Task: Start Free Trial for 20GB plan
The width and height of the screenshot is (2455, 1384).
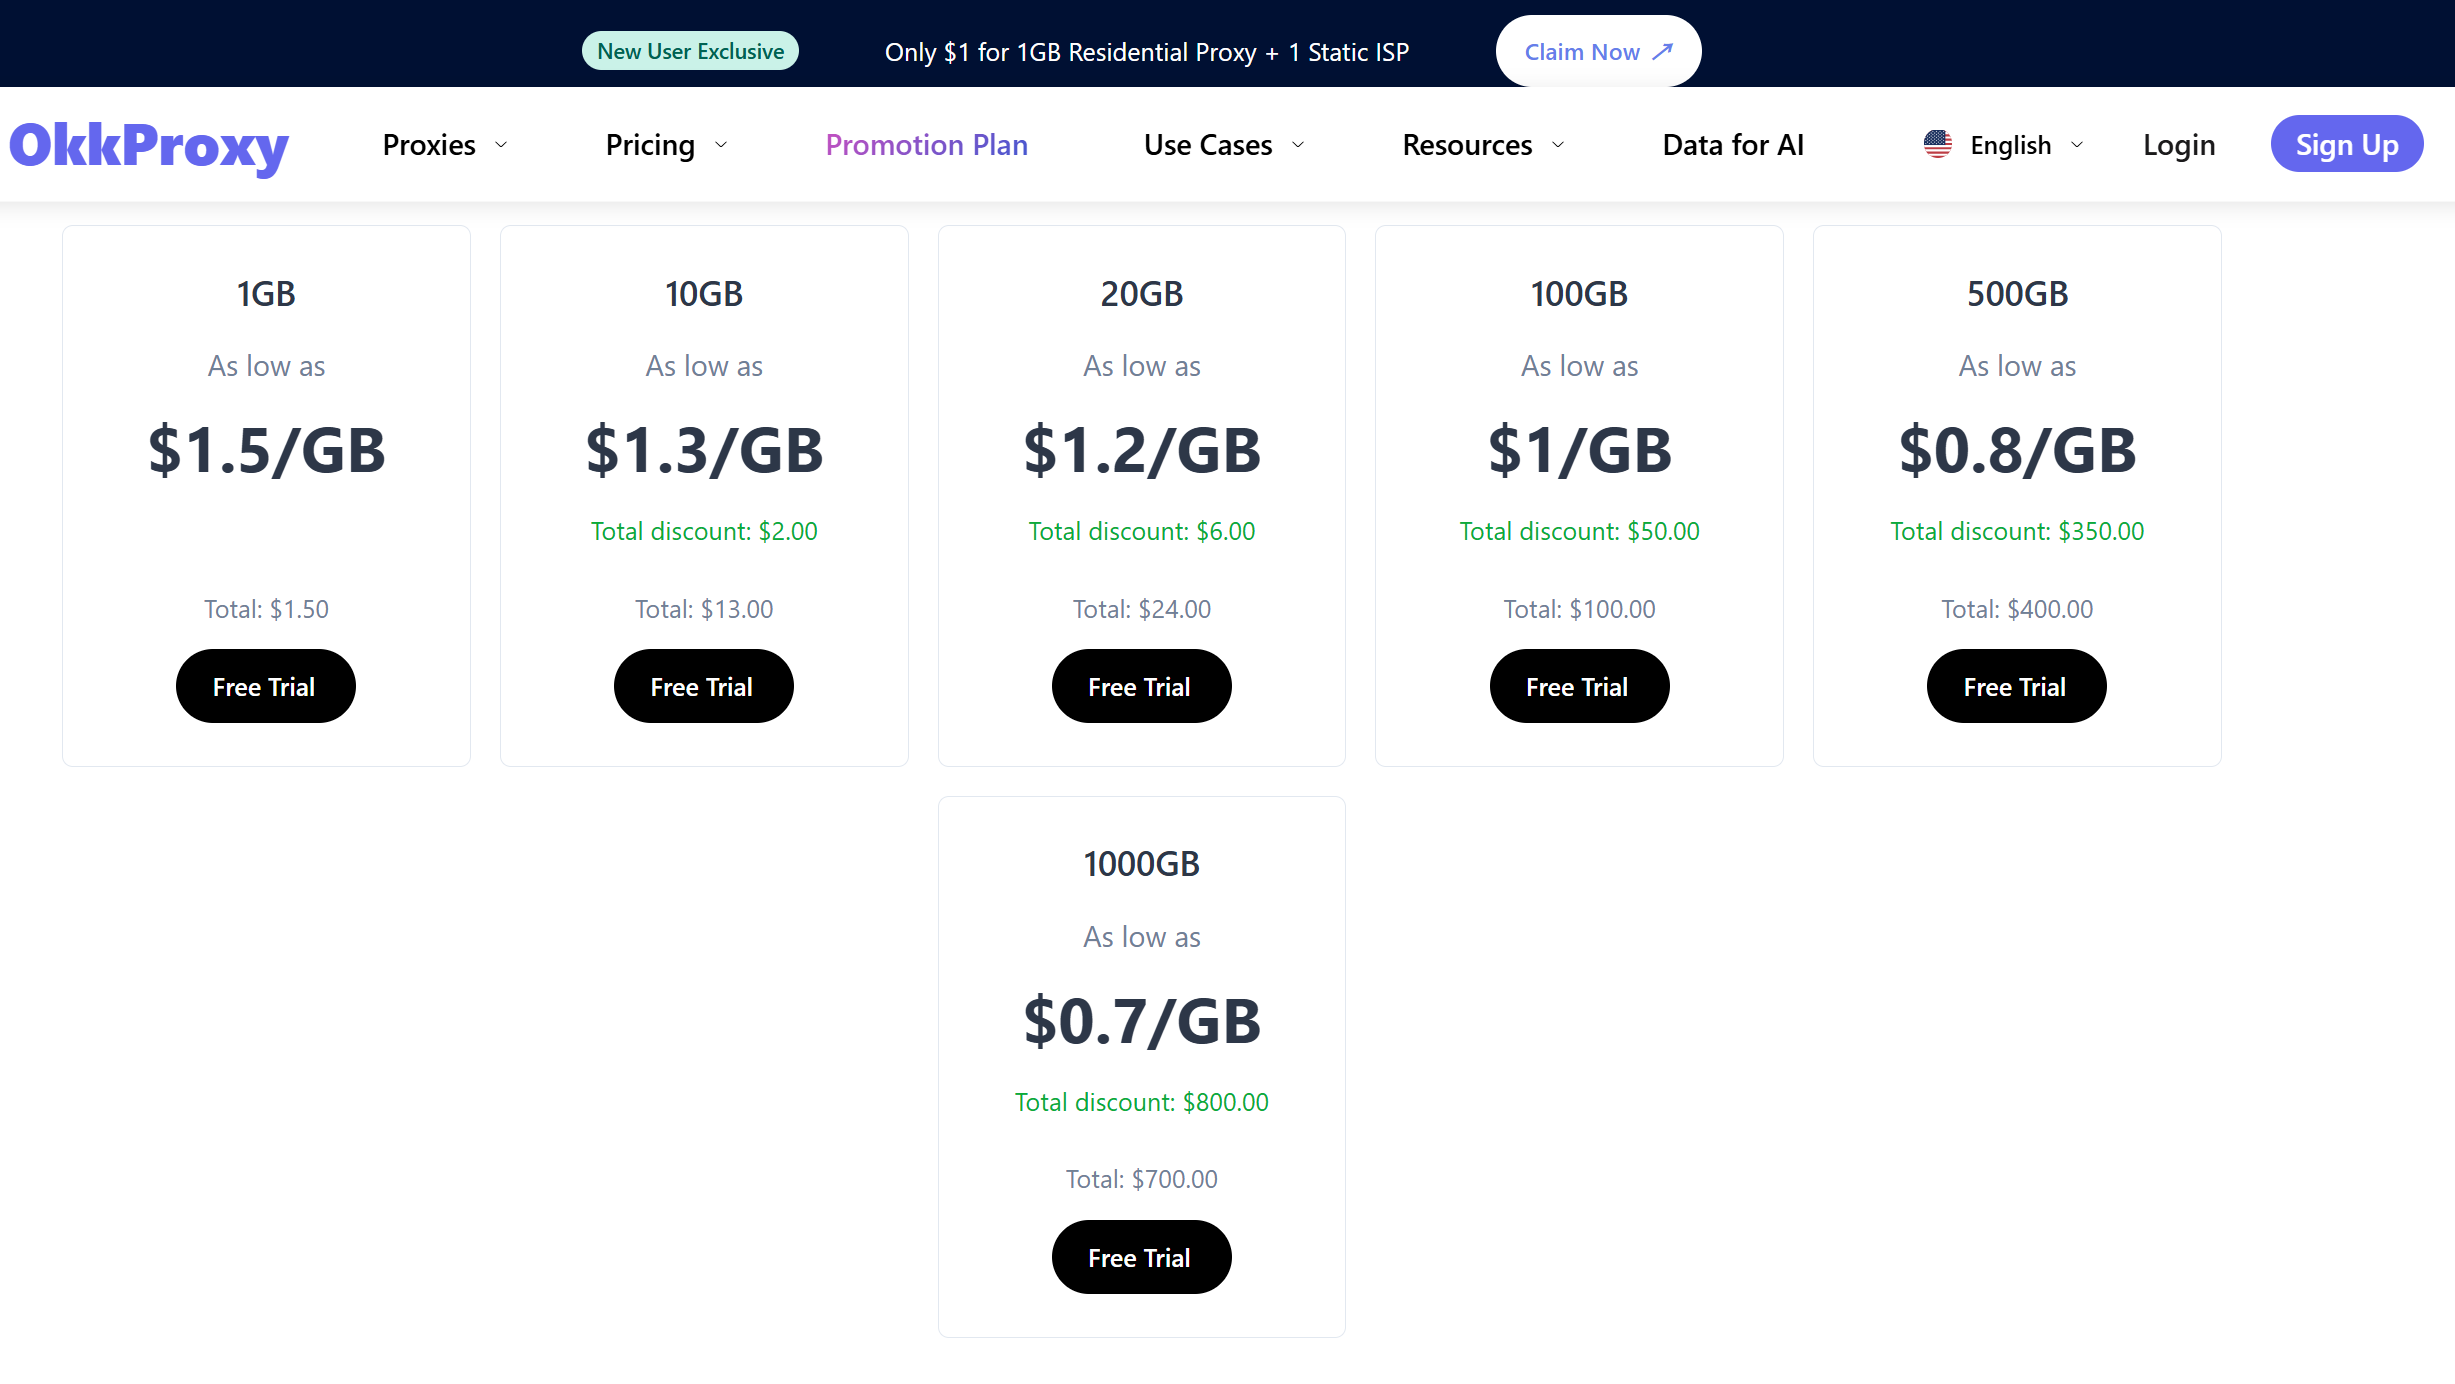Action: 1141,687
